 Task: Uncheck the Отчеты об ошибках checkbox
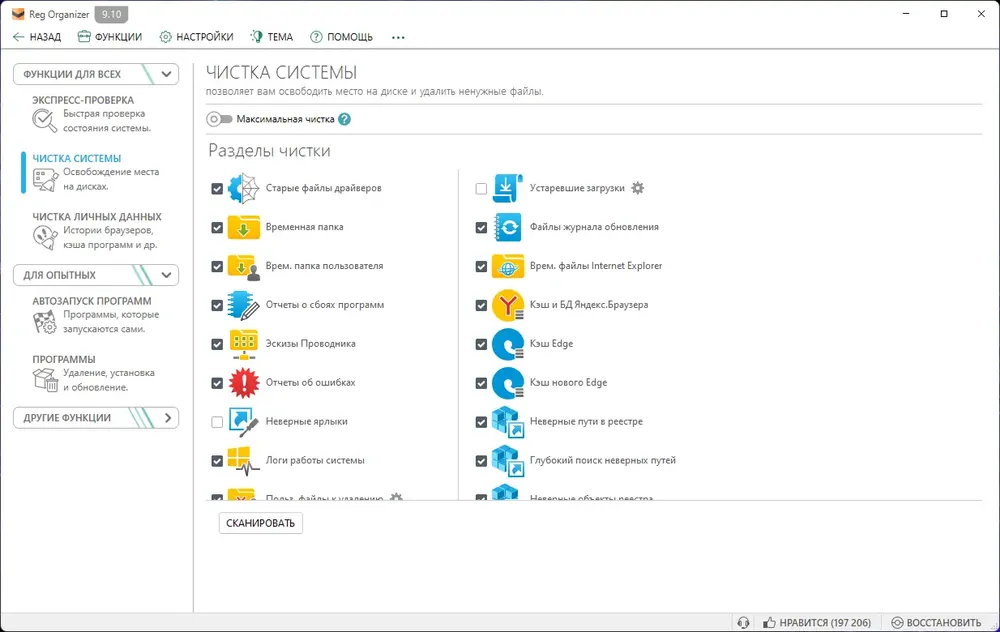click(x=217, y=383)
